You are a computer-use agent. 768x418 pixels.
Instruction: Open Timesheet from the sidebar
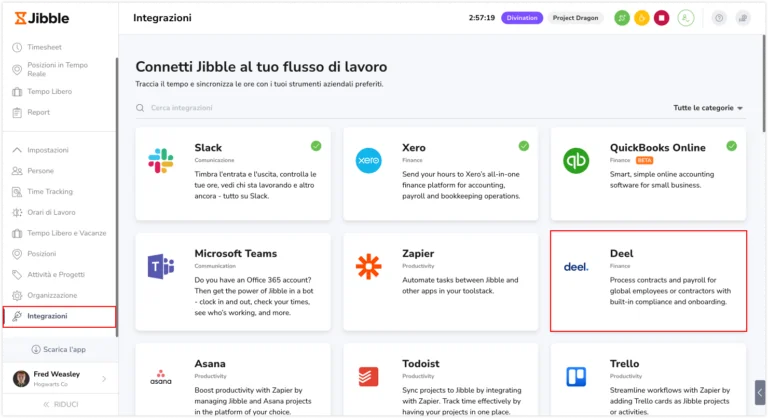(x=44, y=47)
